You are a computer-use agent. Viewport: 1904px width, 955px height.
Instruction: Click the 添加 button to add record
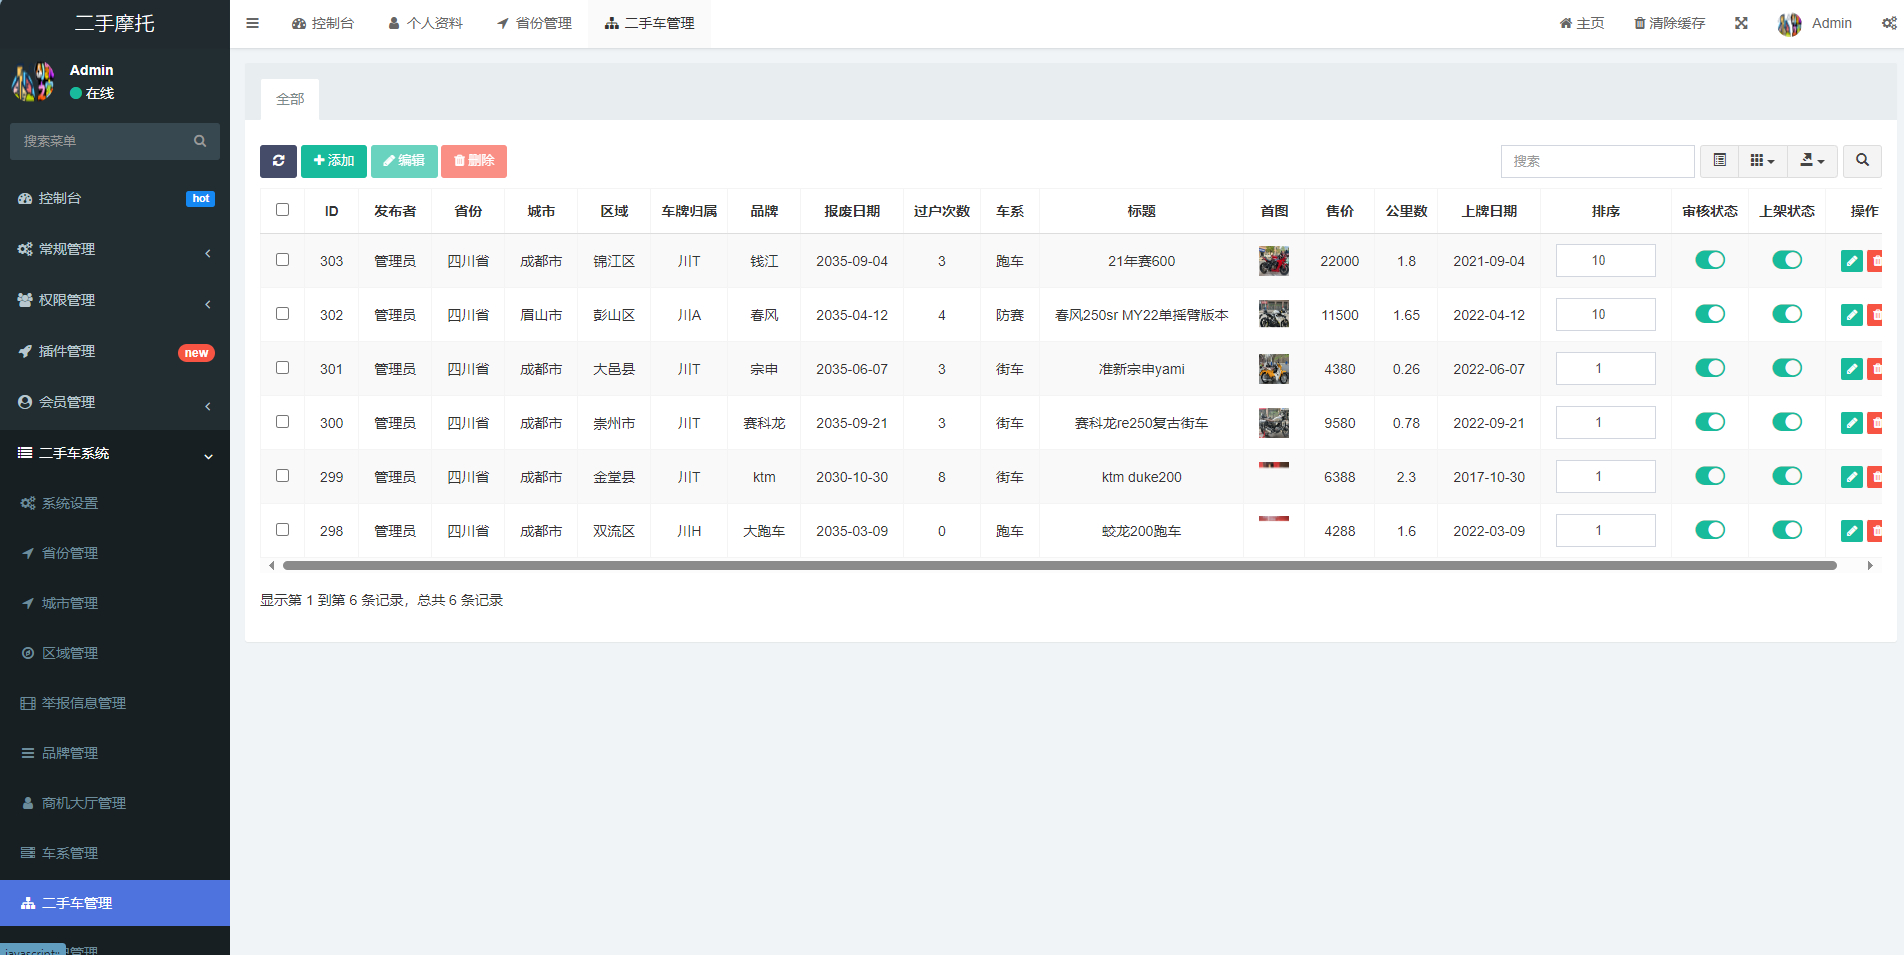pos(333,161)
